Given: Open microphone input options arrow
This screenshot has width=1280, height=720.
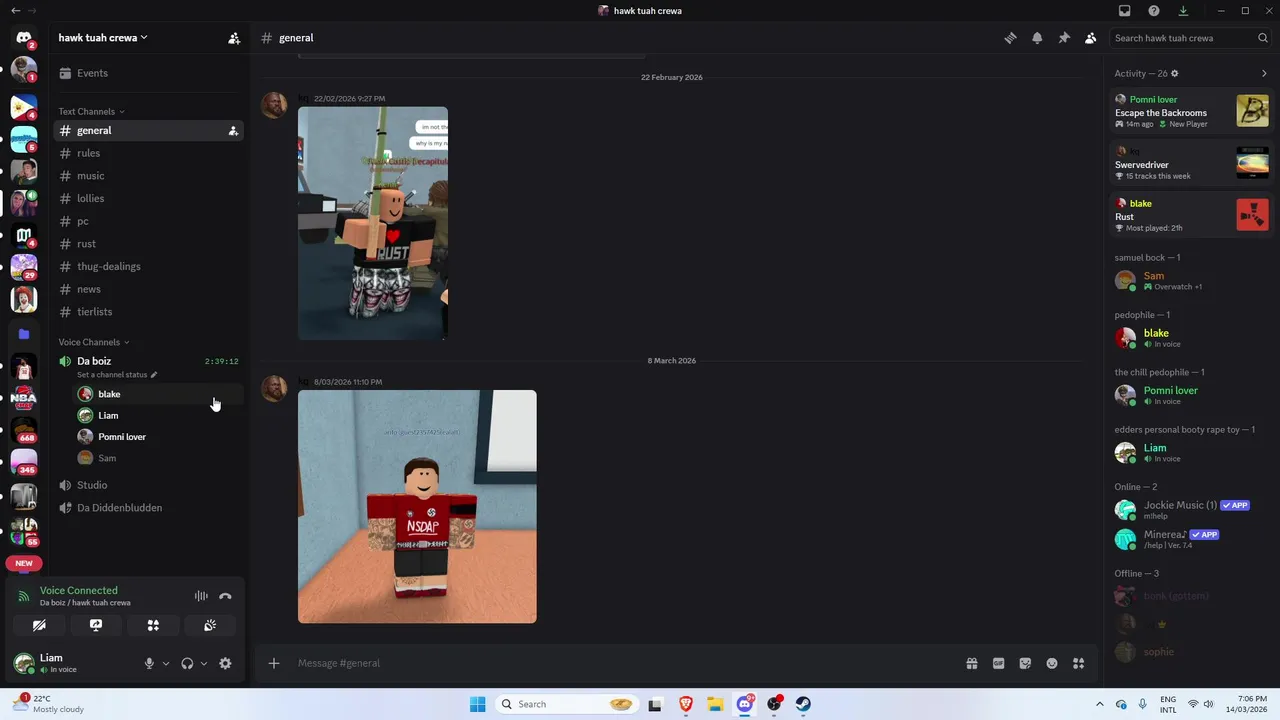Looking at the screenshot, I should [166, 663].
